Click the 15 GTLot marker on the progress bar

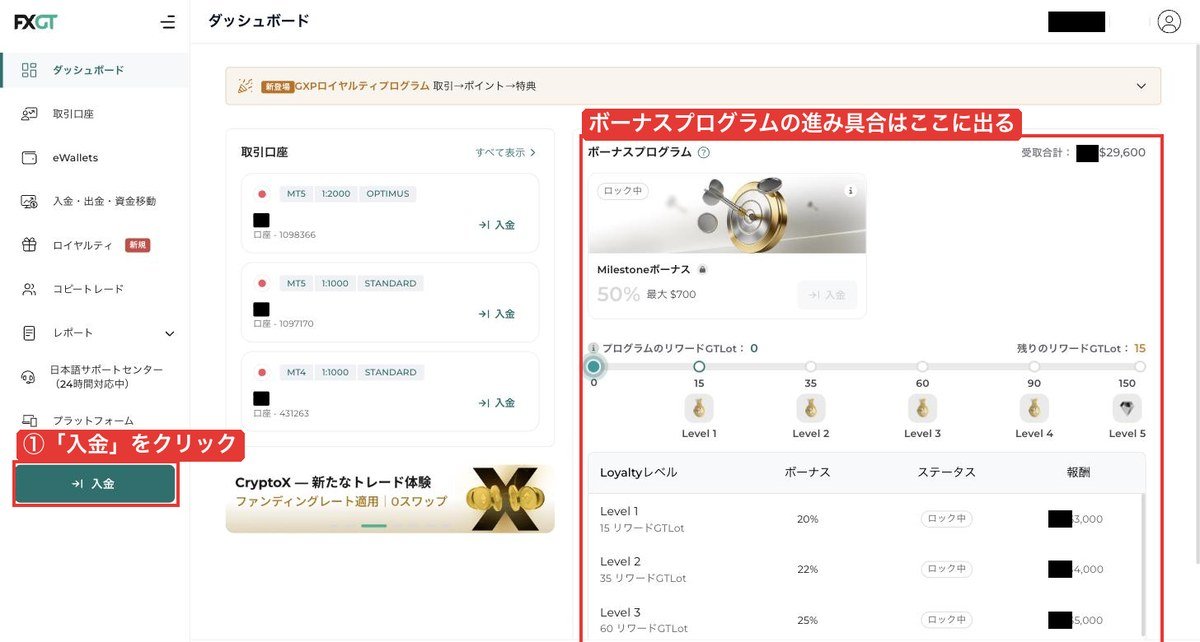coord(699,367)
